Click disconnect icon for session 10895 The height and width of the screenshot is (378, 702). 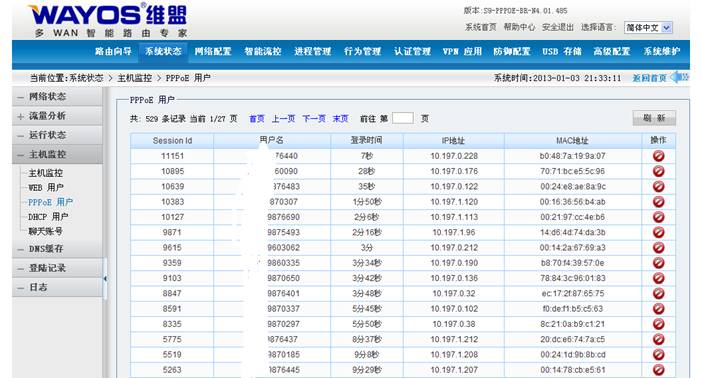pyautogui.click(x=658, y=171)
